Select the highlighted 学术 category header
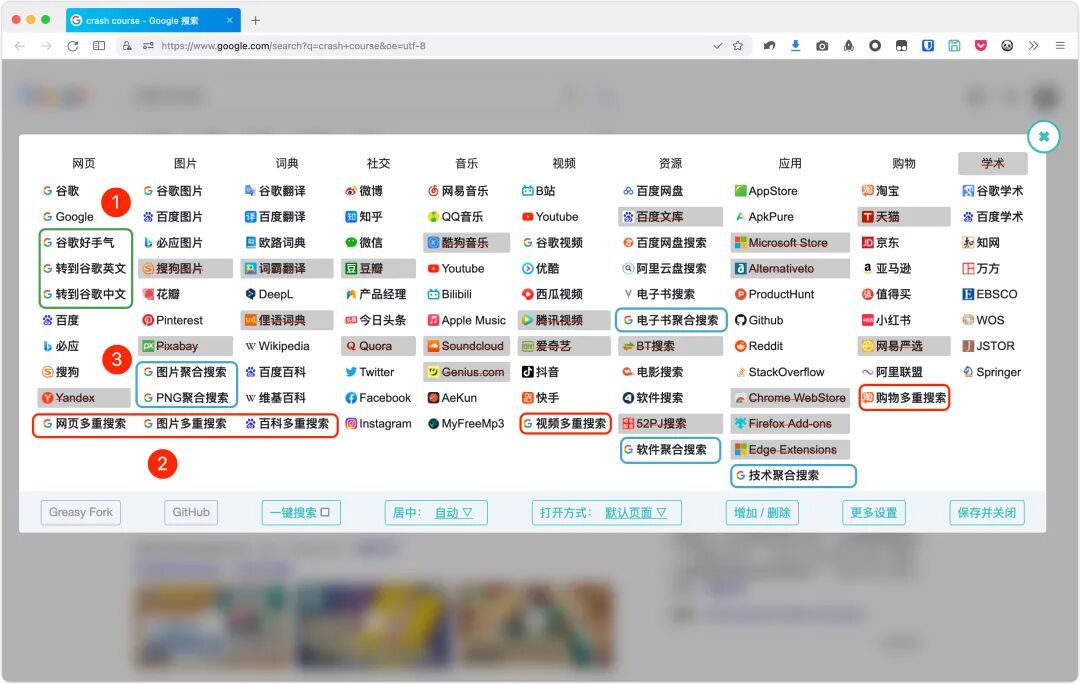 pyautogui.click(x=993, y=163)
